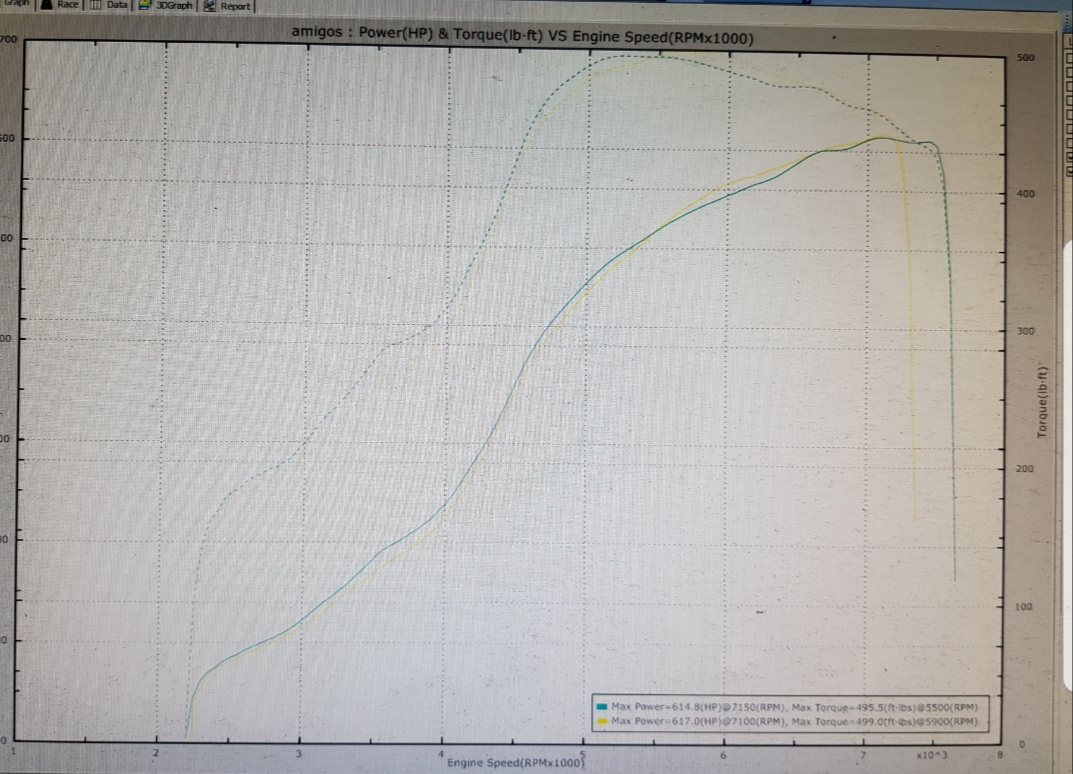
Task: Click the x10^3 axis multiplier label
Action: tap(930, 755)
